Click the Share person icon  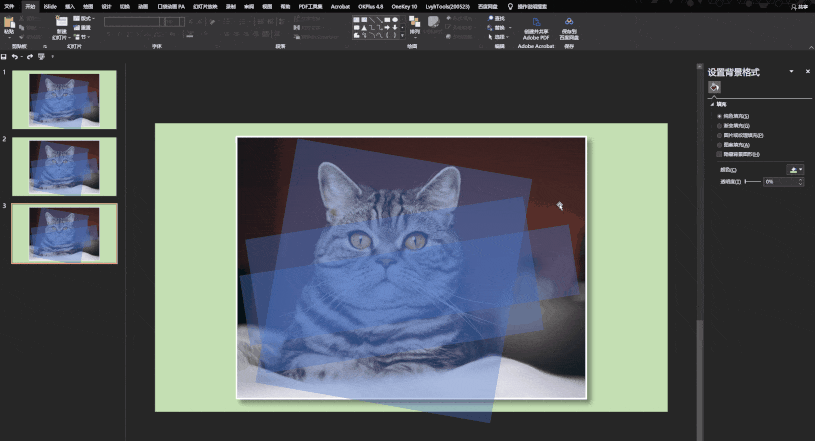pos(794,7)
